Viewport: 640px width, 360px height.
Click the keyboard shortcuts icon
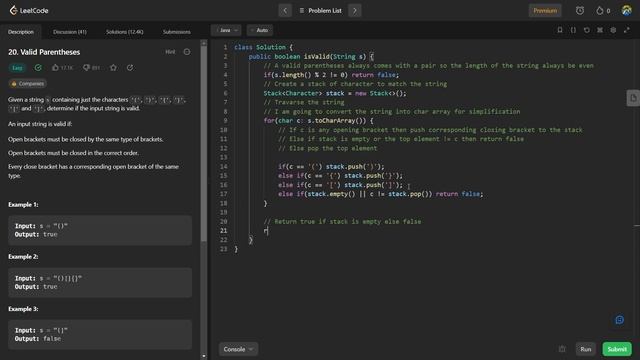coord(600,30)
